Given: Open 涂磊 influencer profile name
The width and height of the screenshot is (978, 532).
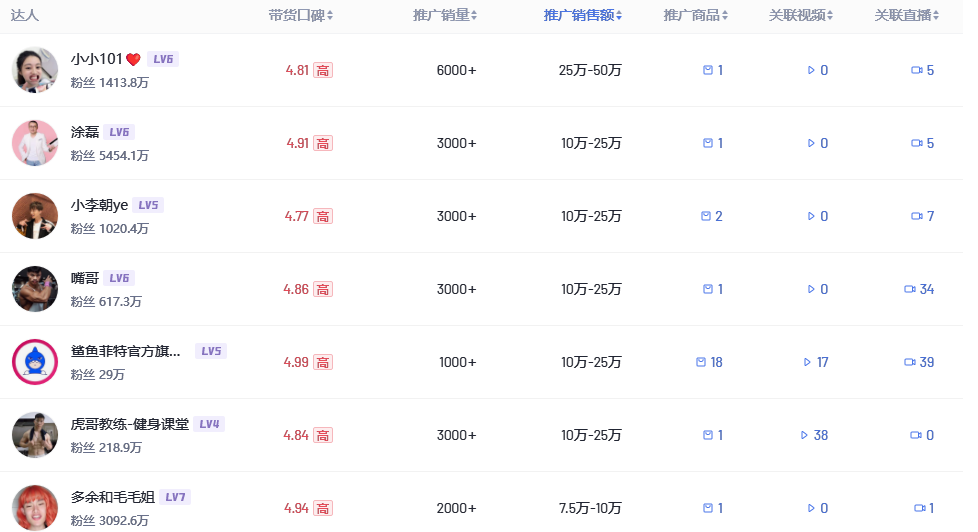Looking at the screenshot, I should coord(85,132).
